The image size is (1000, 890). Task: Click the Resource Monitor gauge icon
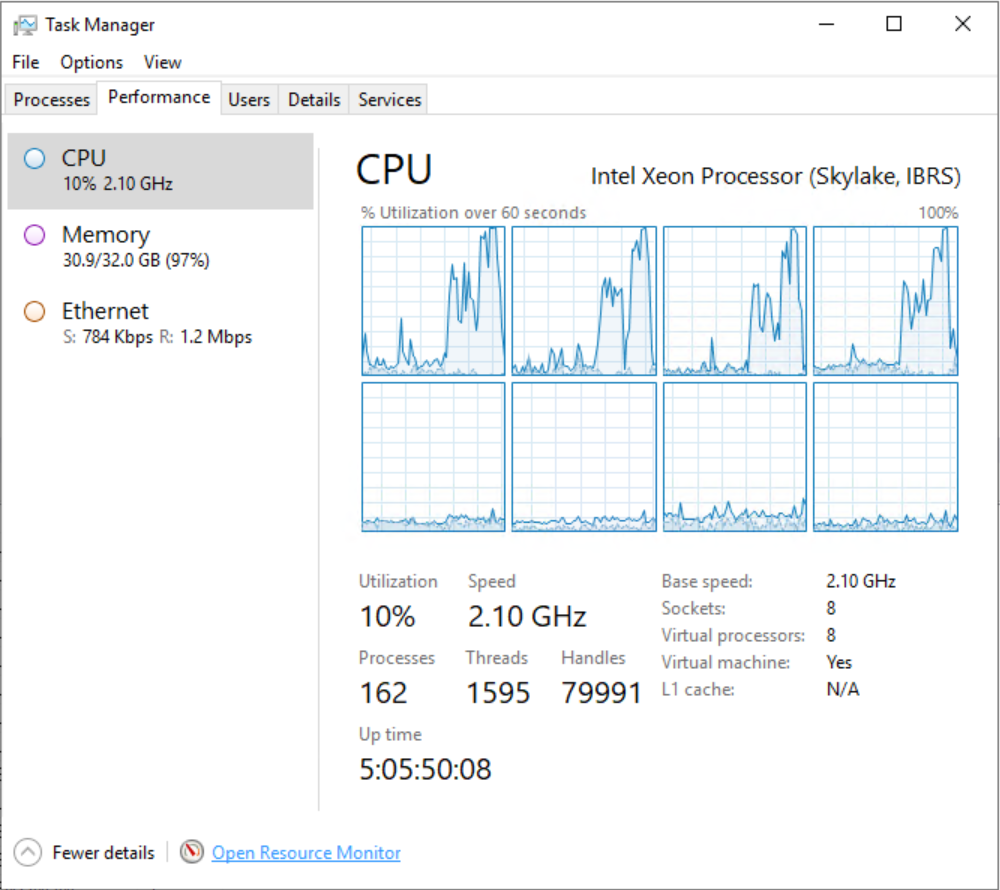(191, 852)
